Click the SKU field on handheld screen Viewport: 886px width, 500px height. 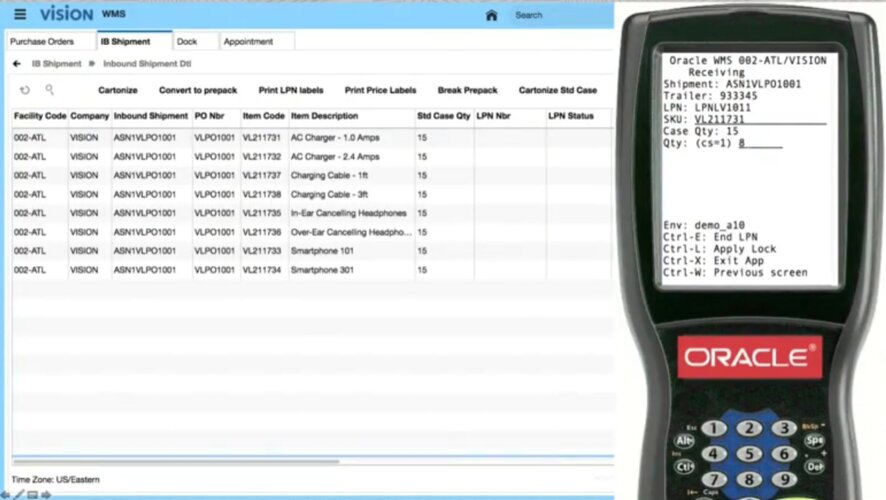[760, 119]
